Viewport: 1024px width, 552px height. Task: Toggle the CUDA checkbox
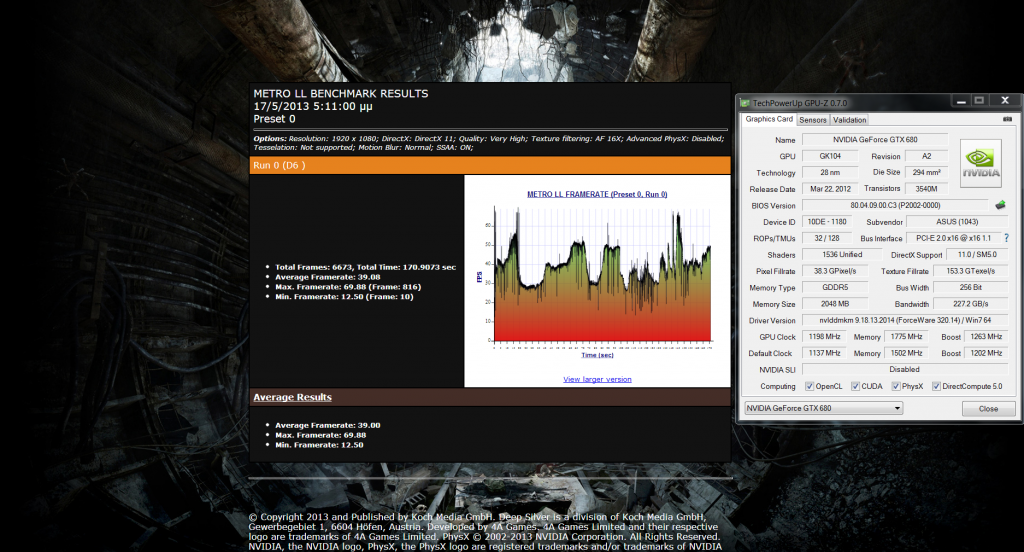click(x=856, y=386)
